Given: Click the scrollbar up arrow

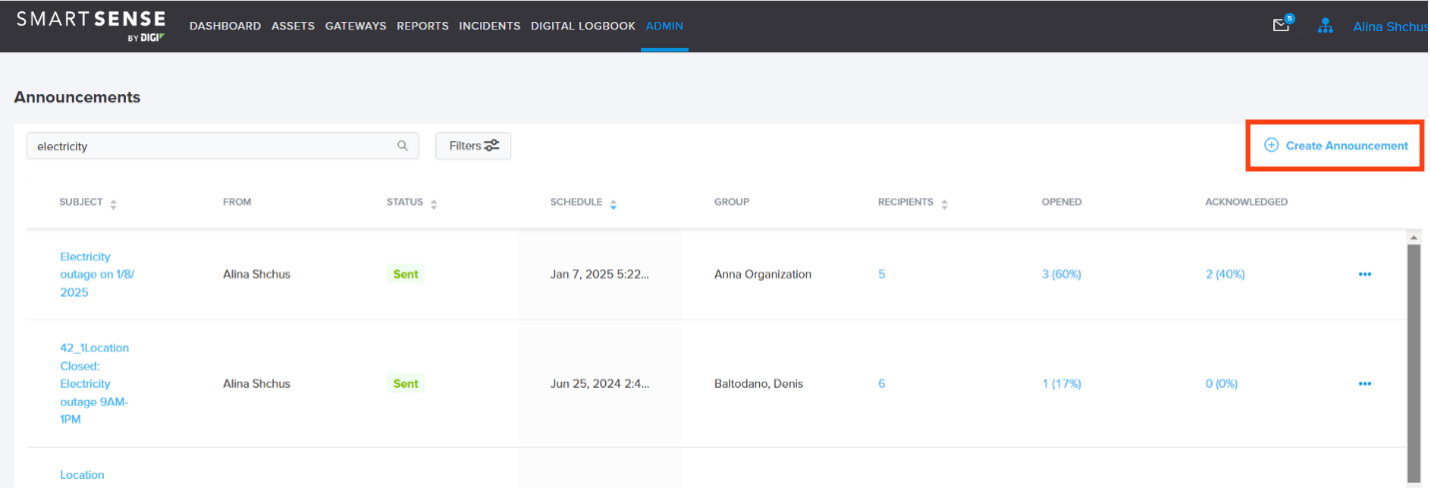Looking at the screenshot, I should pos(1413,238).
